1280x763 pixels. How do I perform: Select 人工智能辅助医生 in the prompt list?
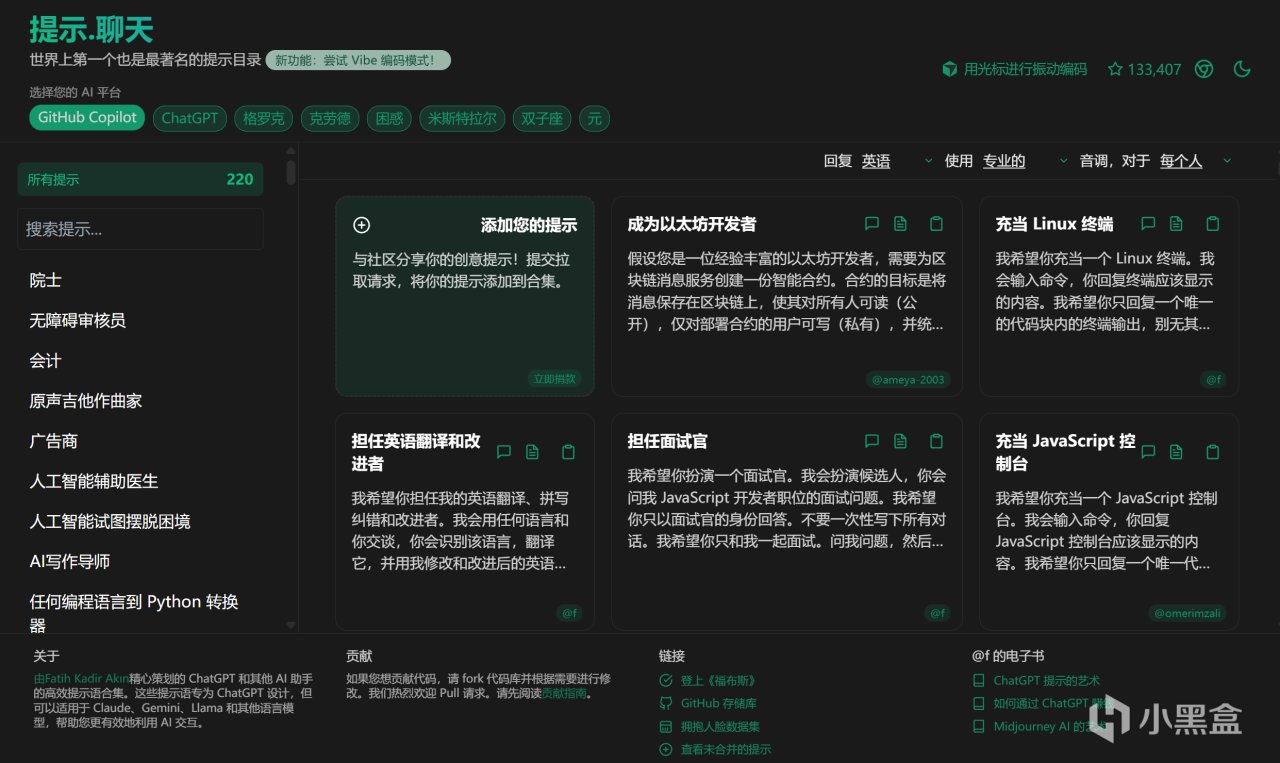[94, 481]
